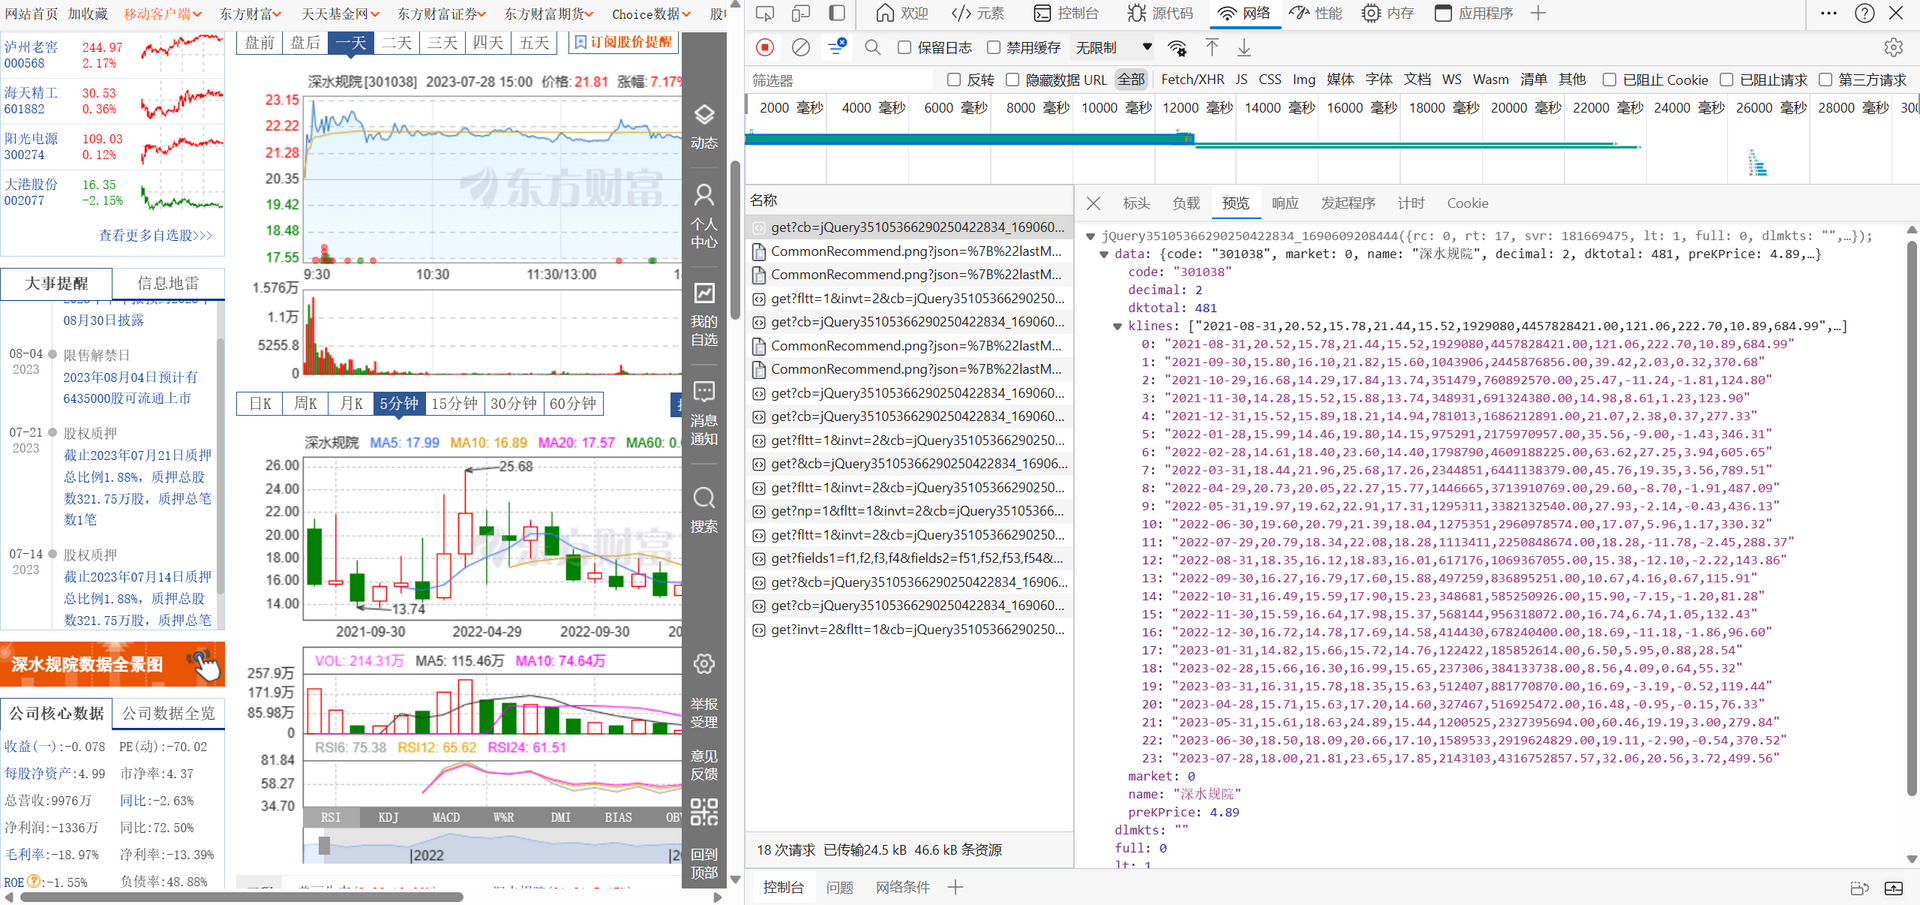Viewport: 1920px width, 905px height.
Task: Collapse the root jQuery response triangle
Action: tap(1091, 236)
